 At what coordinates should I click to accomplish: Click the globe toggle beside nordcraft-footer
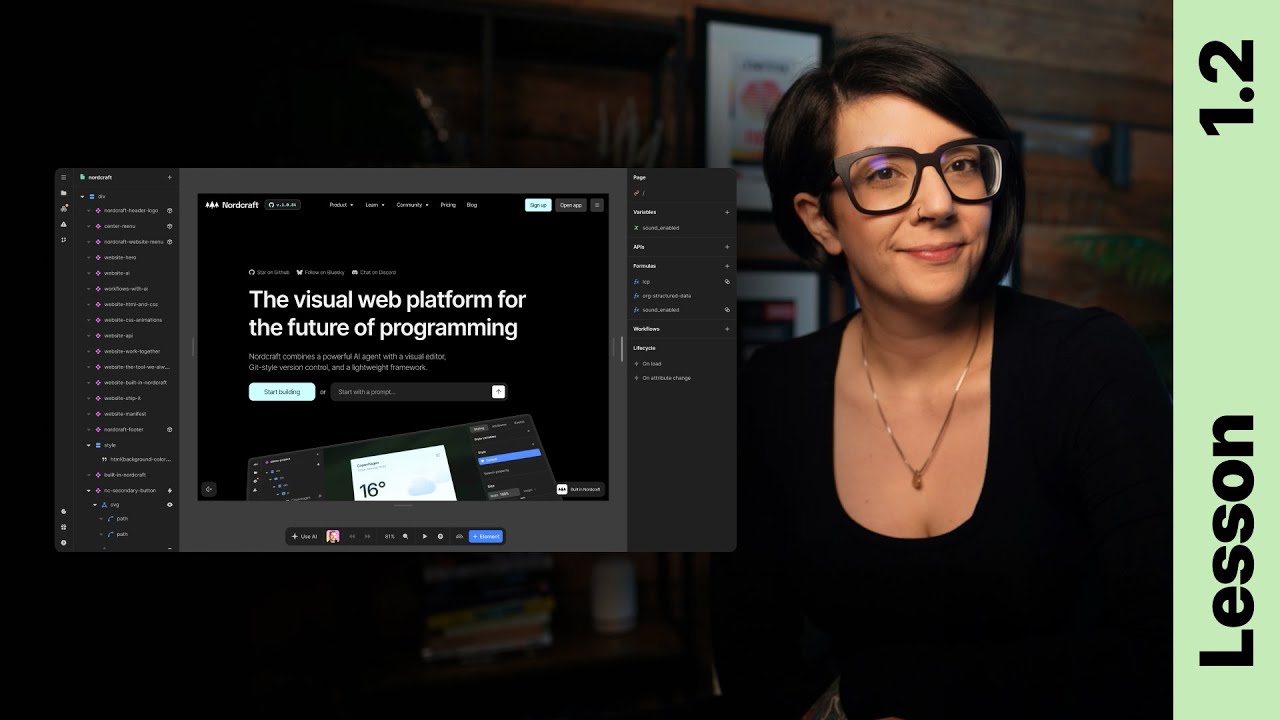(x=168, y=428)
